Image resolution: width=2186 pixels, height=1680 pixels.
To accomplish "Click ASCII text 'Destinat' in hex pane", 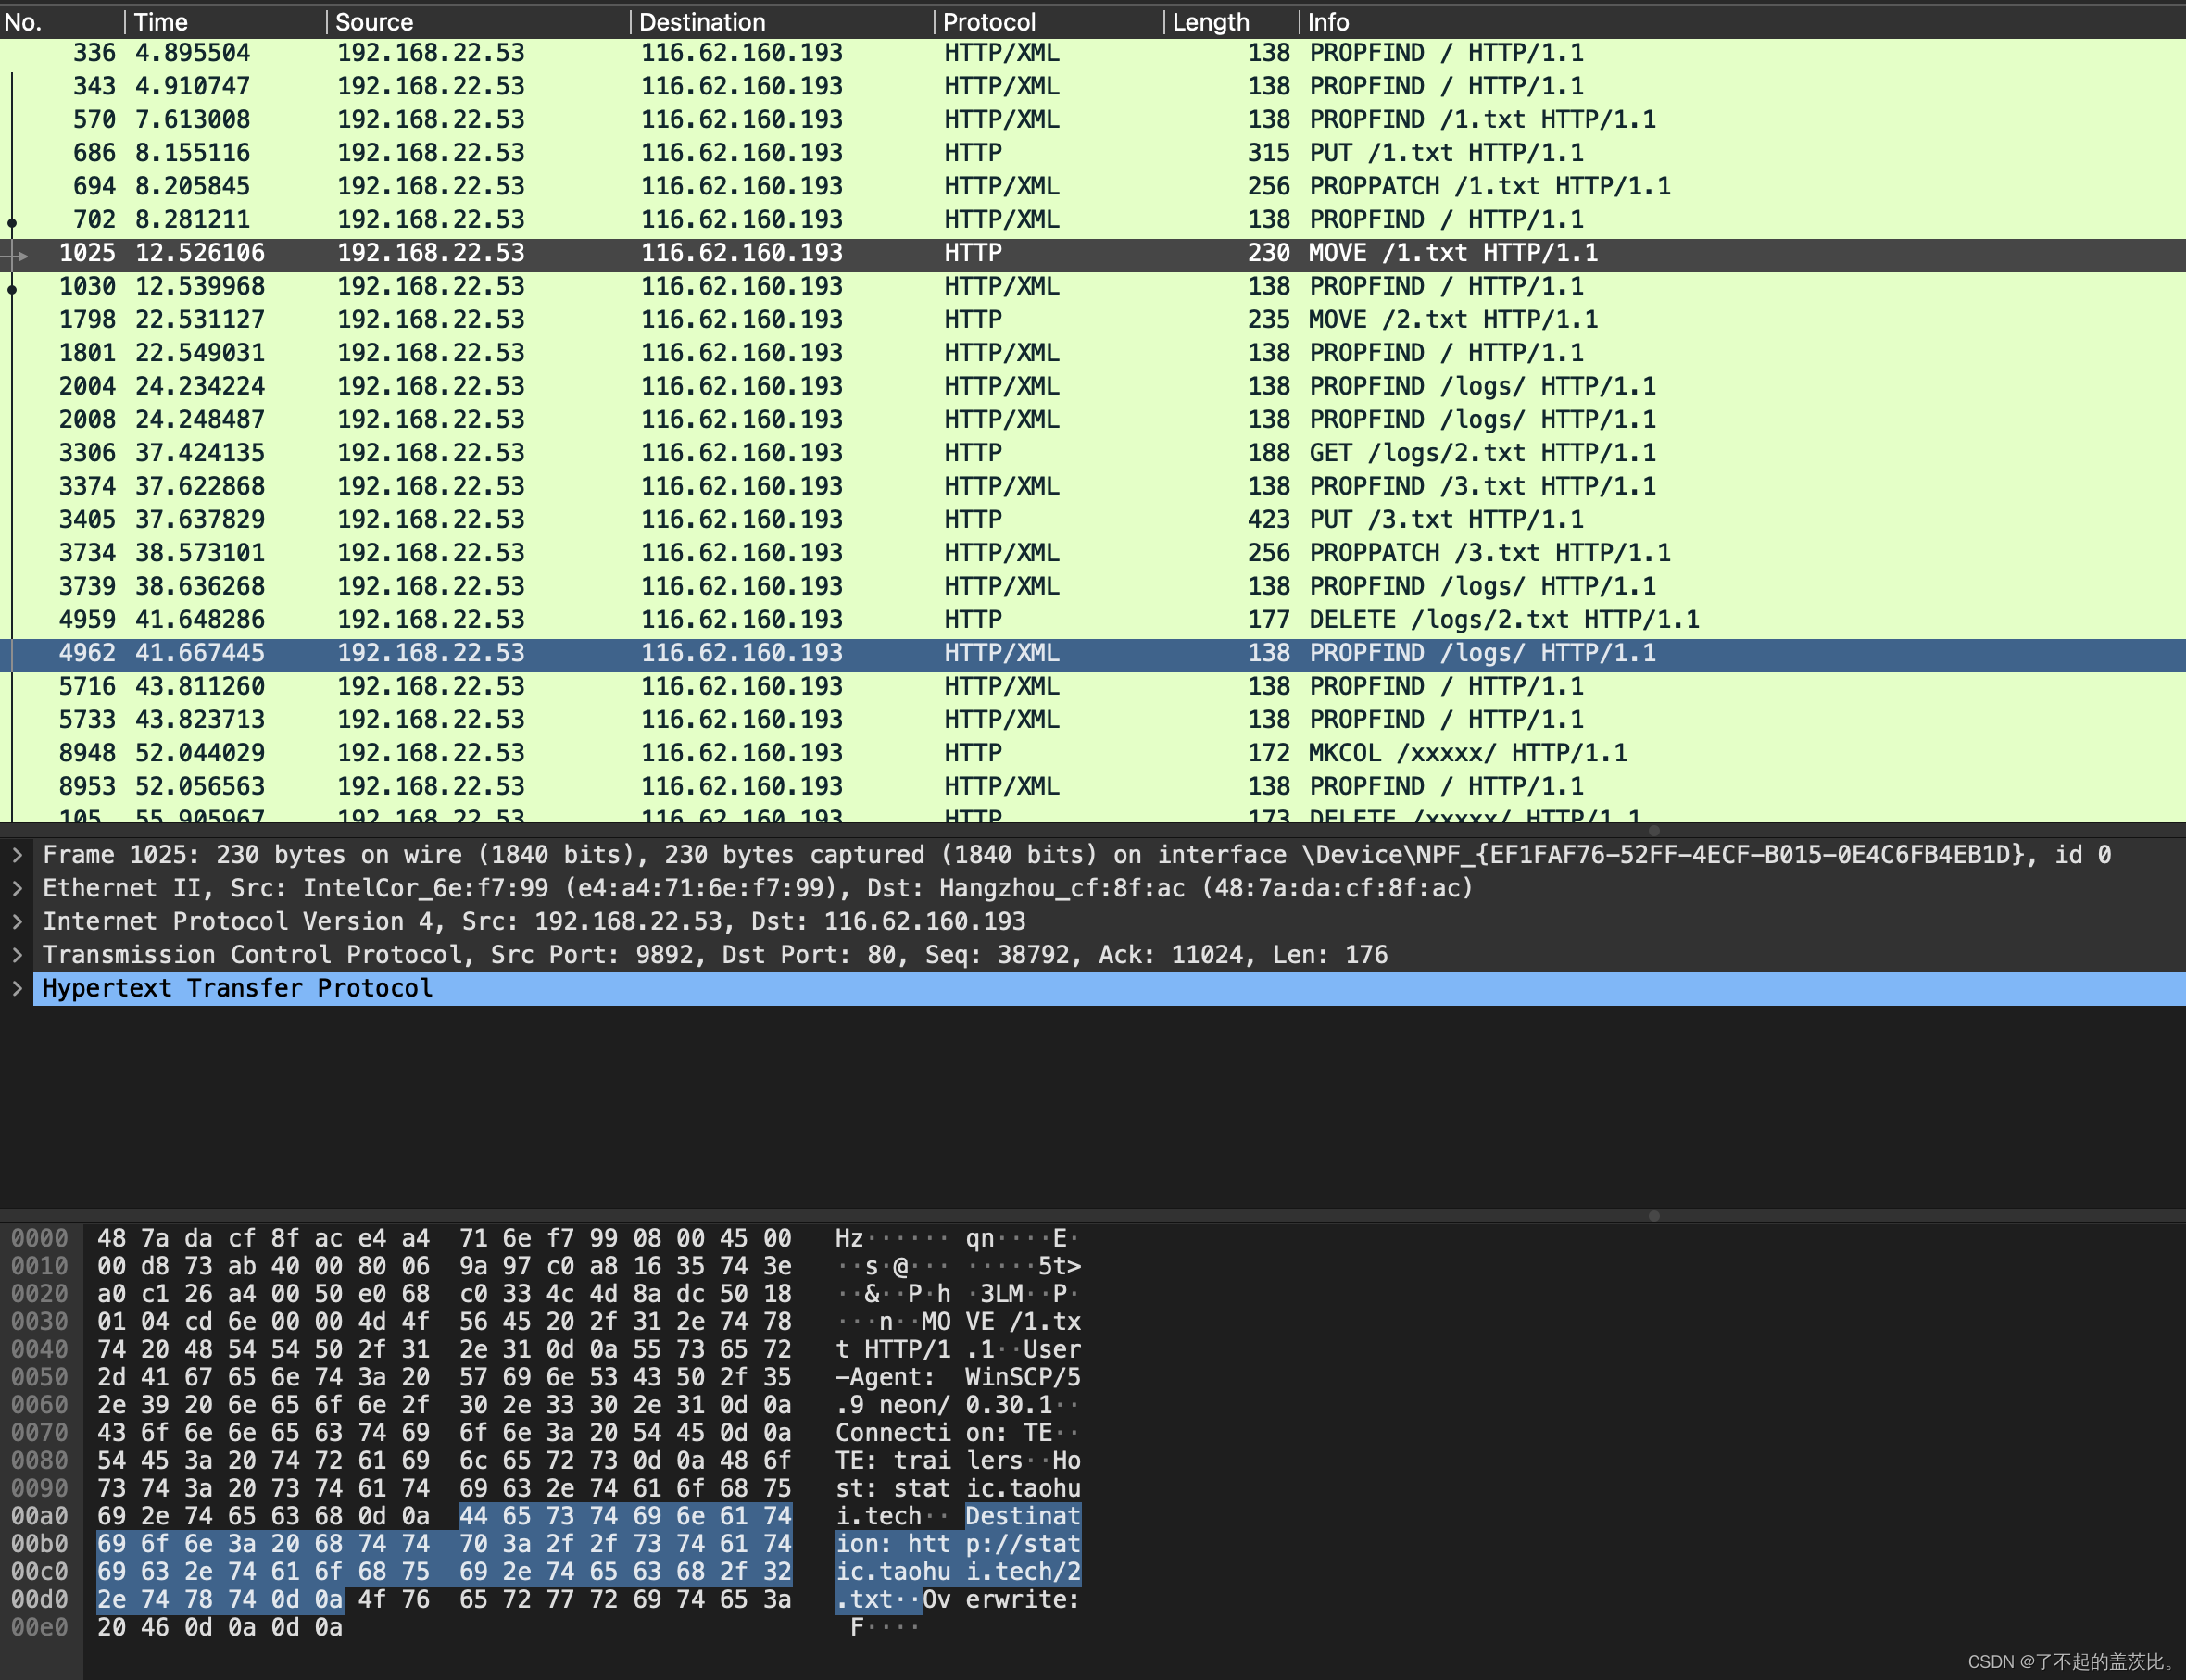I will point(1022,1516).
